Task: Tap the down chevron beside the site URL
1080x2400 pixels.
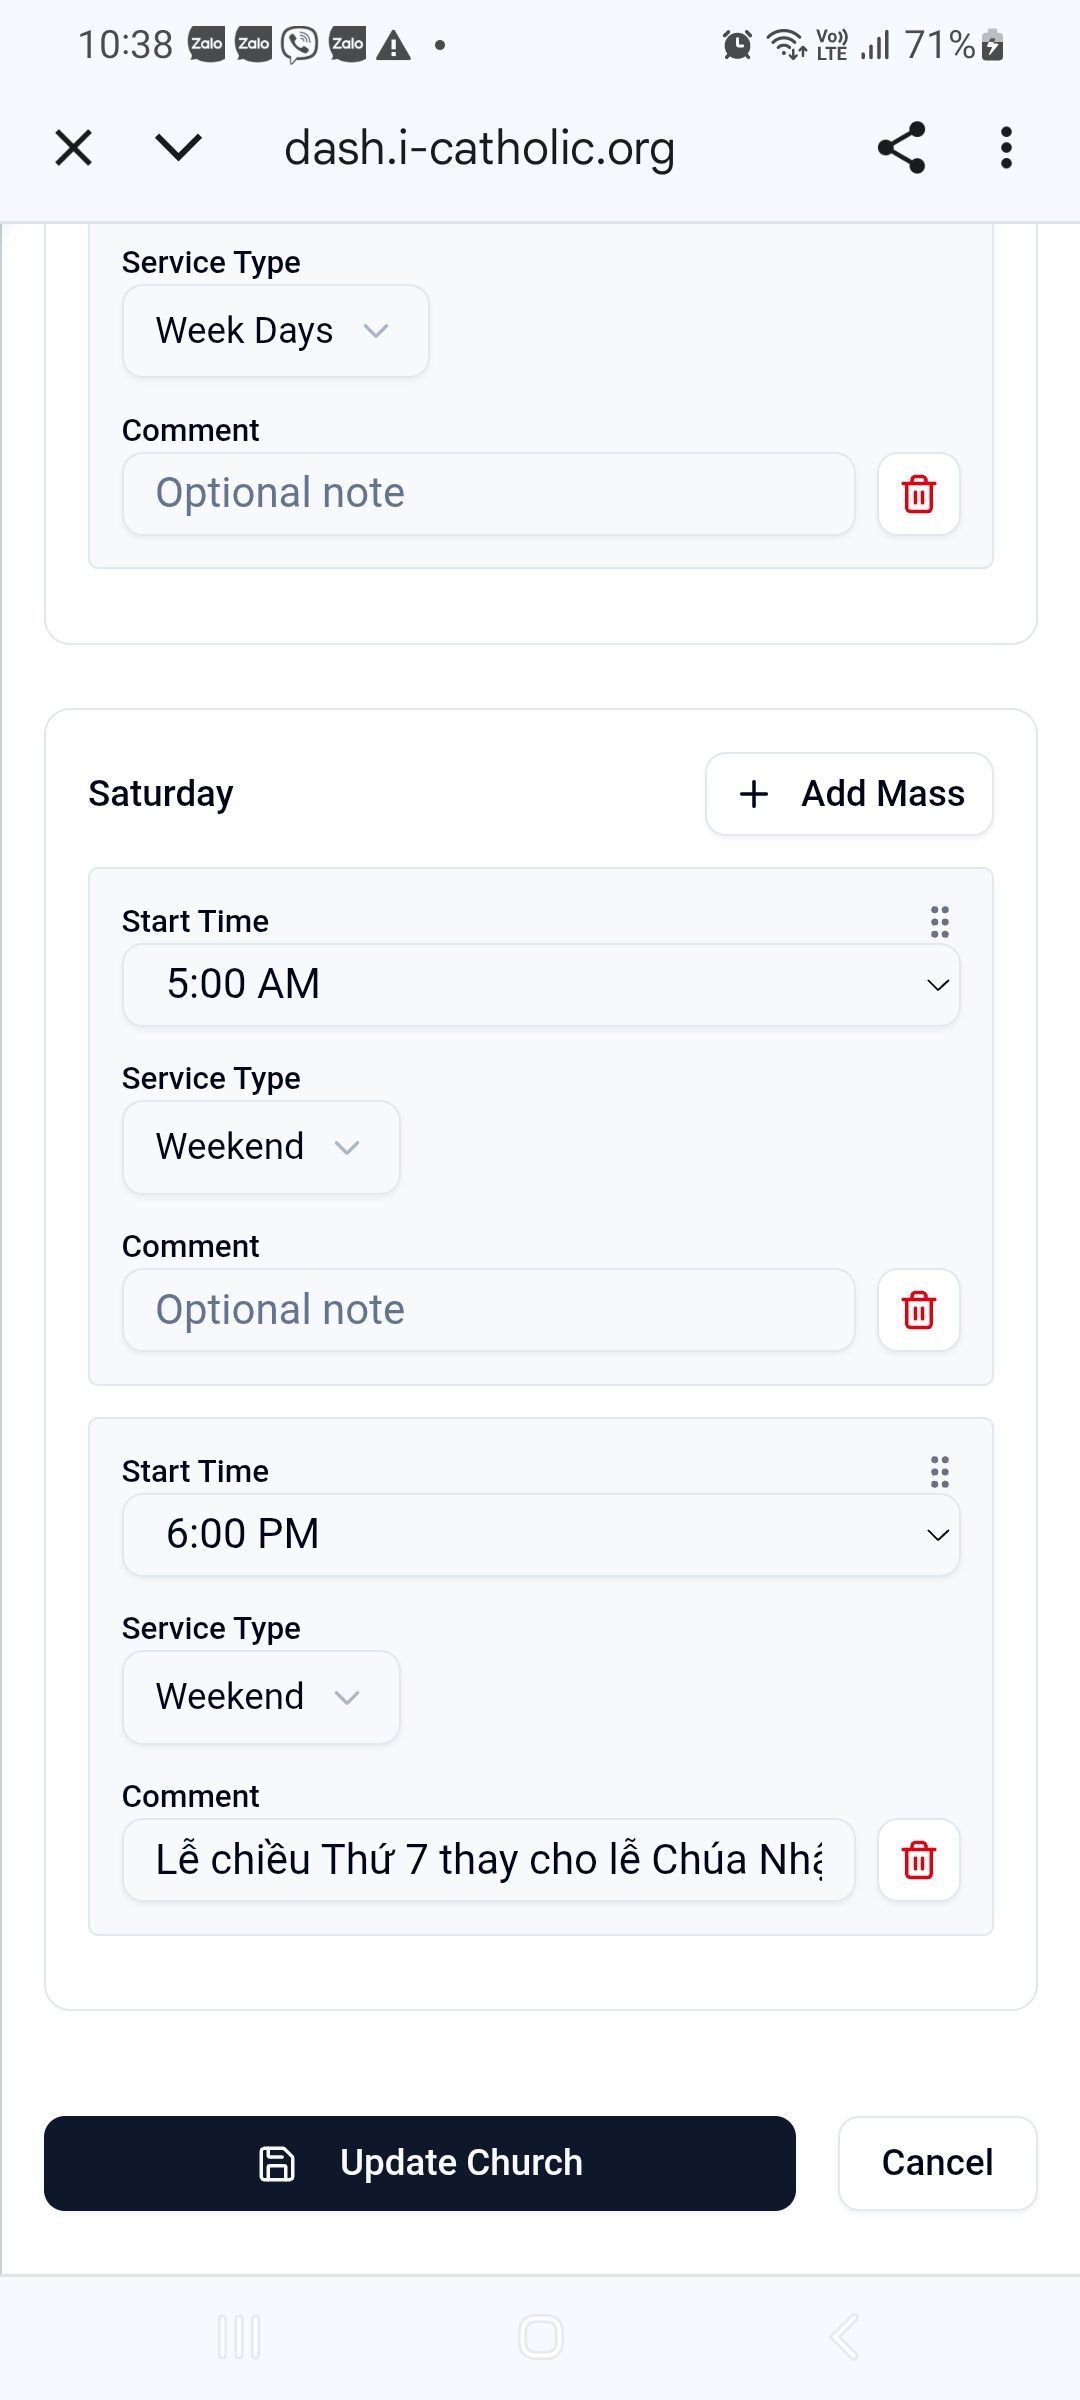Action: pos(179,148)
